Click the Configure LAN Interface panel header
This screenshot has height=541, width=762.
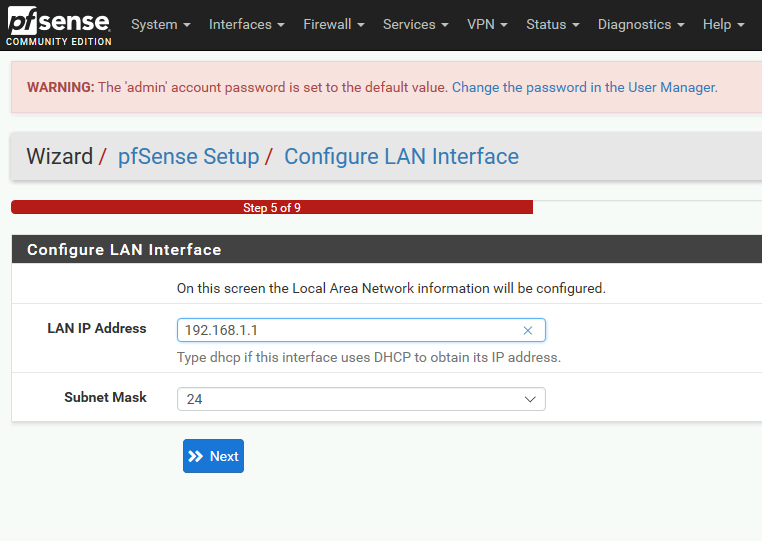387,249
